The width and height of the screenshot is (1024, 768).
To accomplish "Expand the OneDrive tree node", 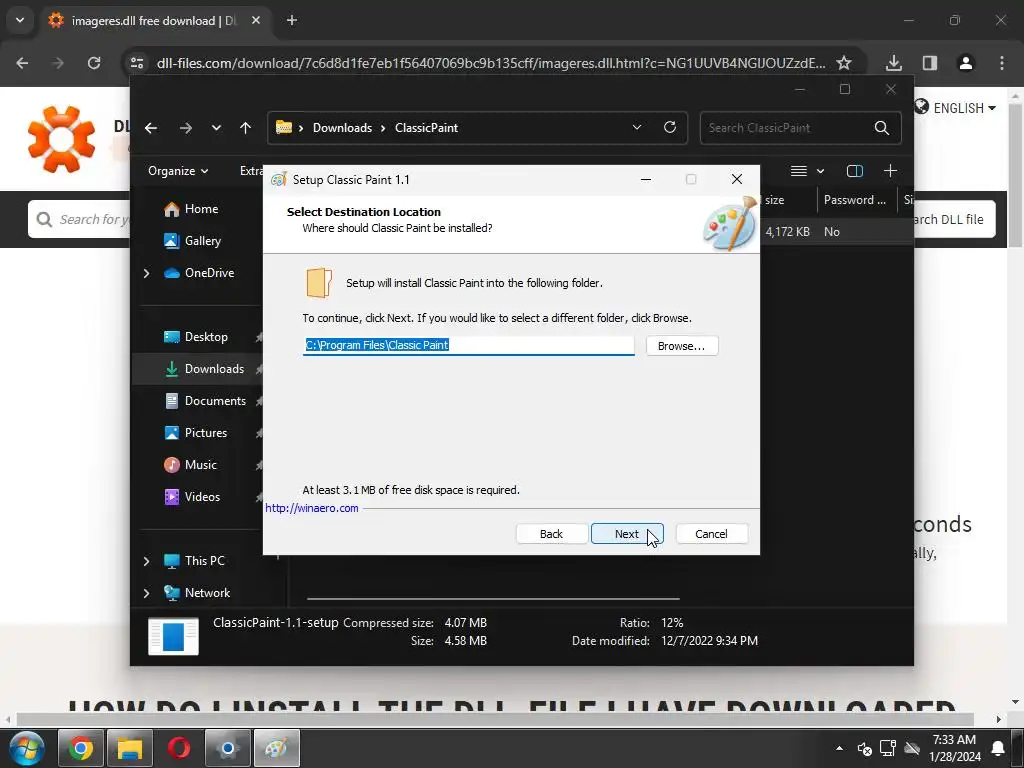I will pos(146,273).
